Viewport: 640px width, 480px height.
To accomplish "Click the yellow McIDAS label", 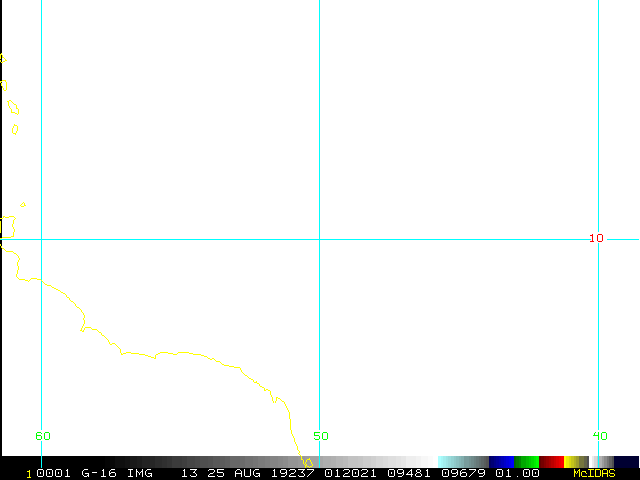I will [x=594, y=473].
